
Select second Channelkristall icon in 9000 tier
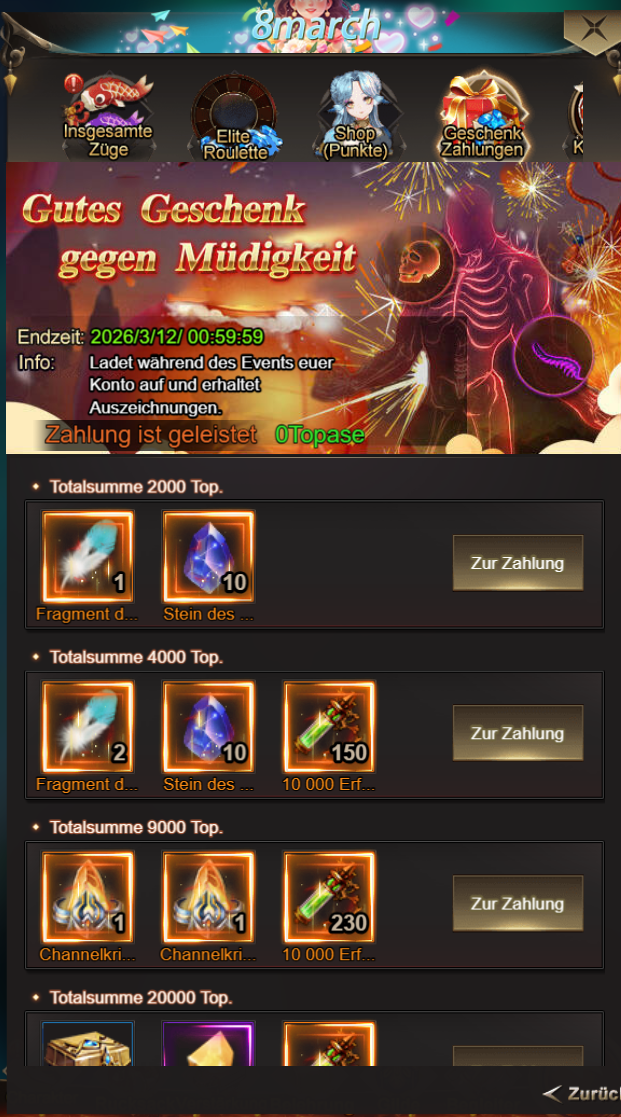(209, 897)
